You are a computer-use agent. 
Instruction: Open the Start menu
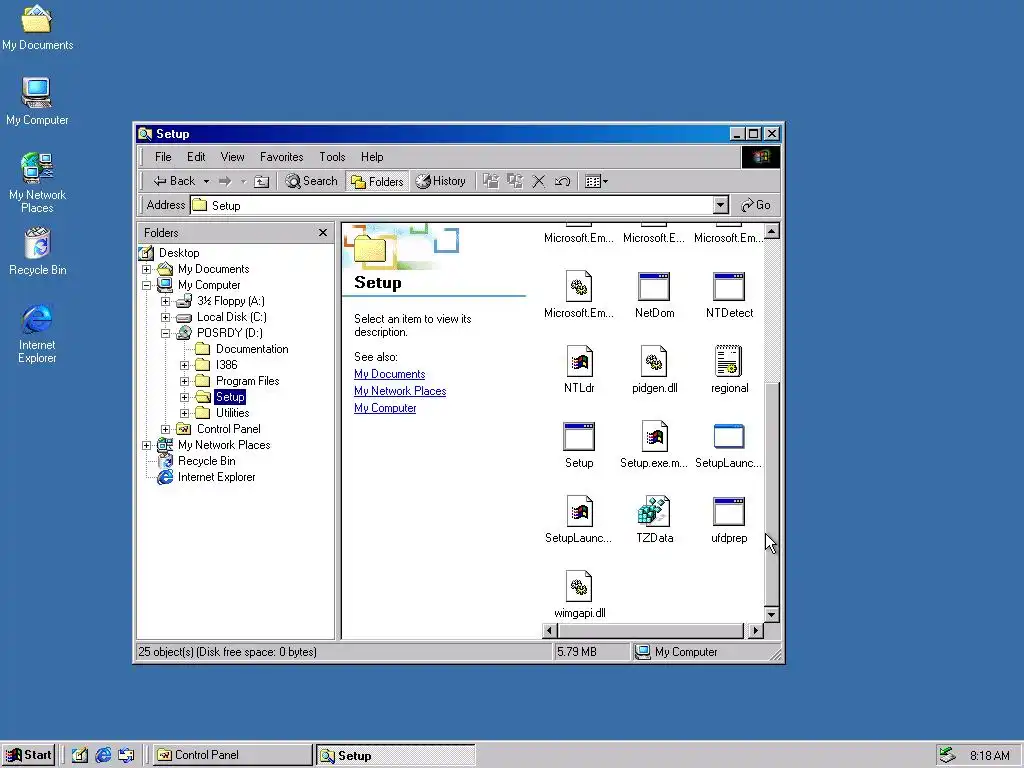pos(28,755)
